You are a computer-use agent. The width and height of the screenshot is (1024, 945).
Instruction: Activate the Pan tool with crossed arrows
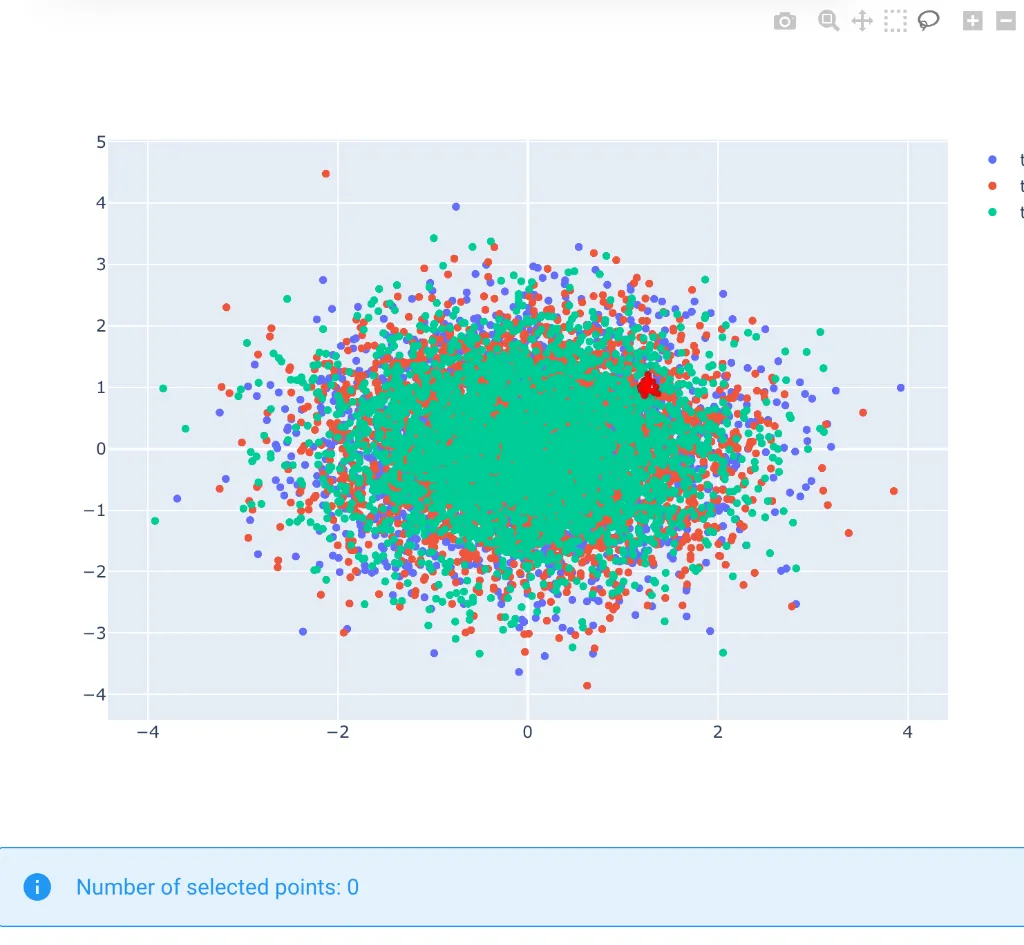[862, 21]
